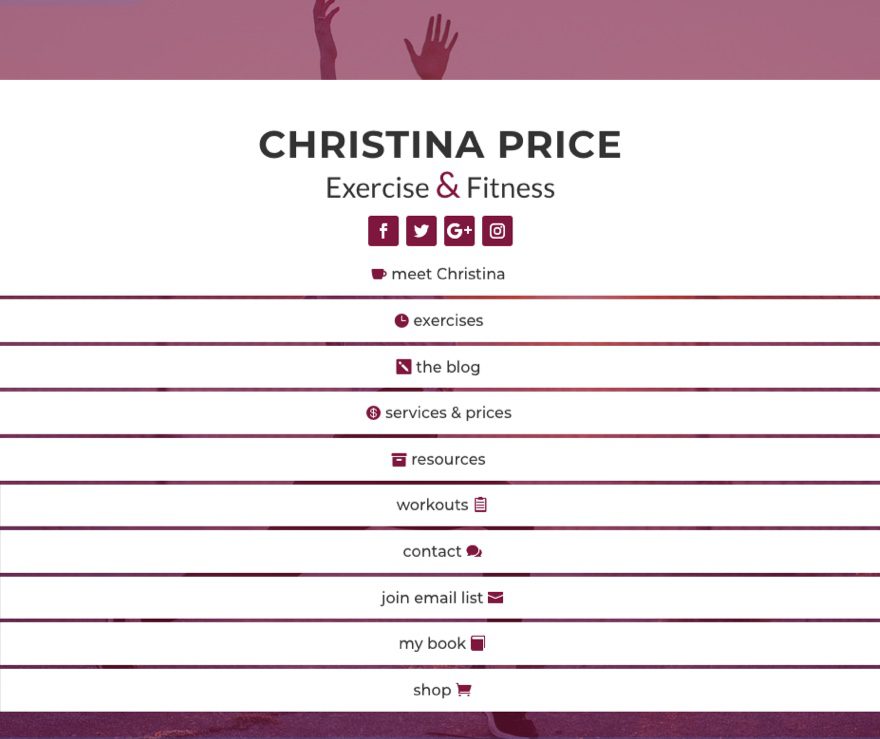Click the join email list link

[x=432, y=598]
